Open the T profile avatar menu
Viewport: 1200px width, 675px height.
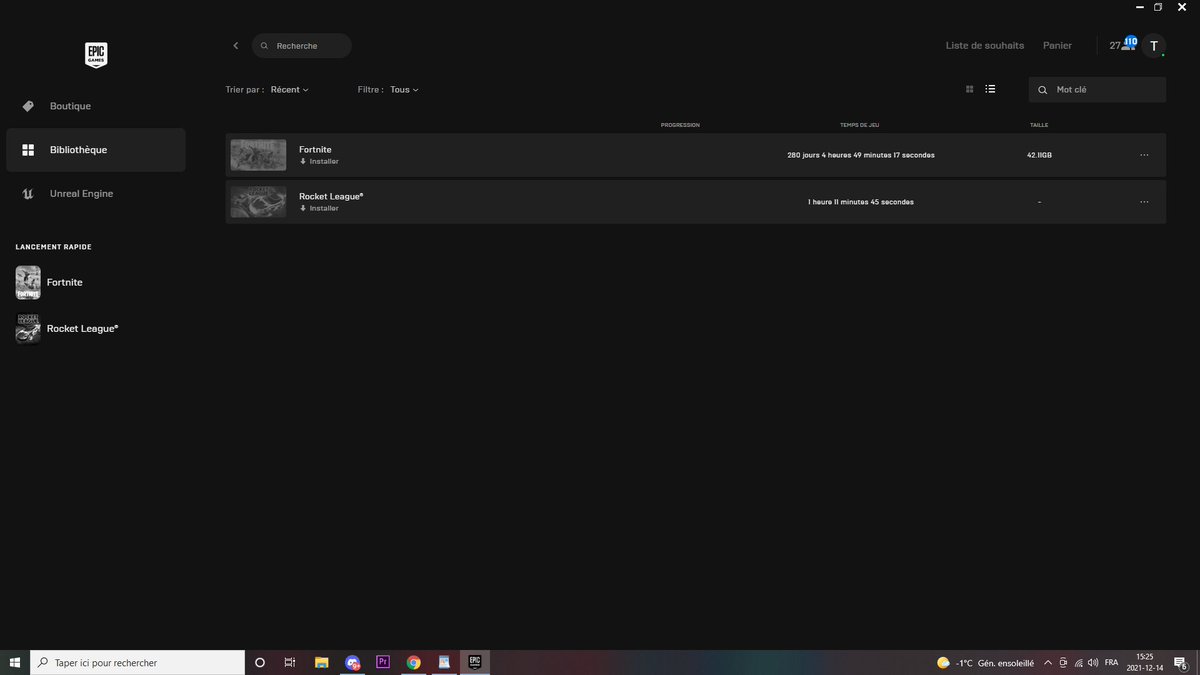point(1154,46)
